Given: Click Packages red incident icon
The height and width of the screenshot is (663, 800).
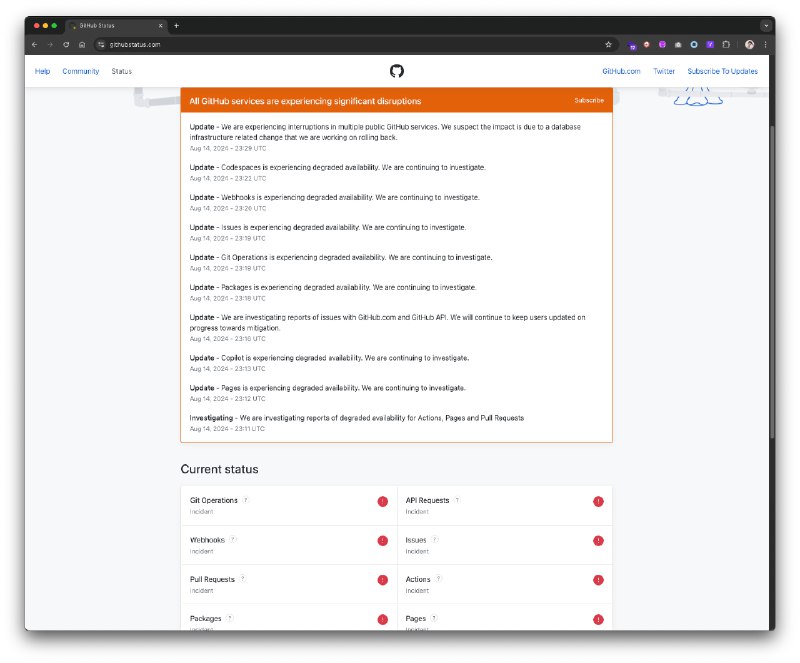Looking at the screenshot, I should [383, 619].
